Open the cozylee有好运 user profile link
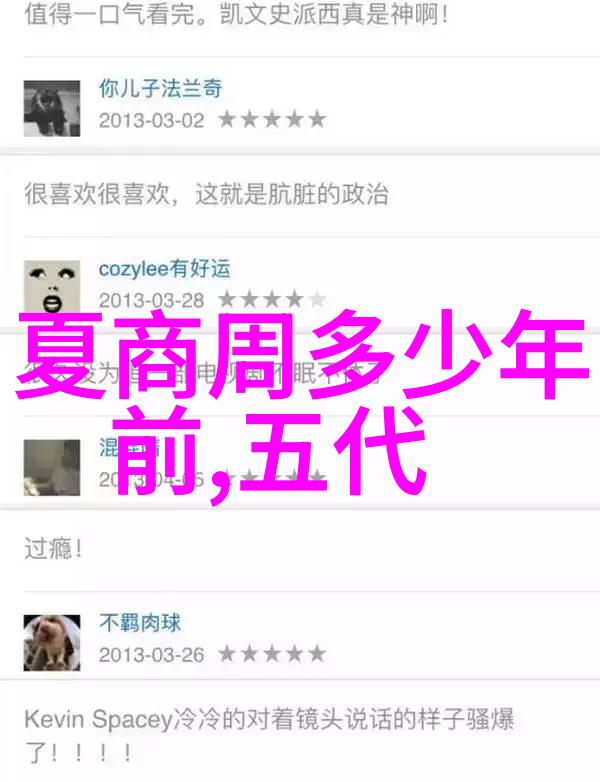The height and width of the screenshot is (782, 600). click(x=165, y=269)
